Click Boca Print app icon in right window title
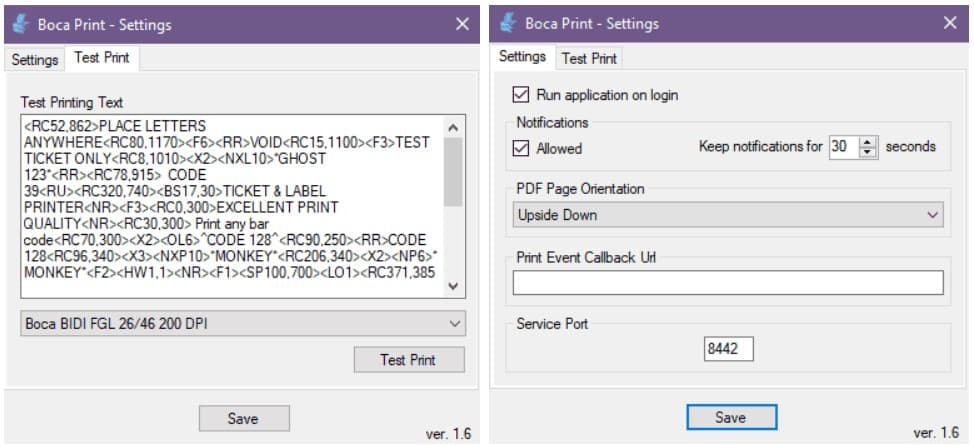This screenshot has height=446, width=974. pos(507,24)
